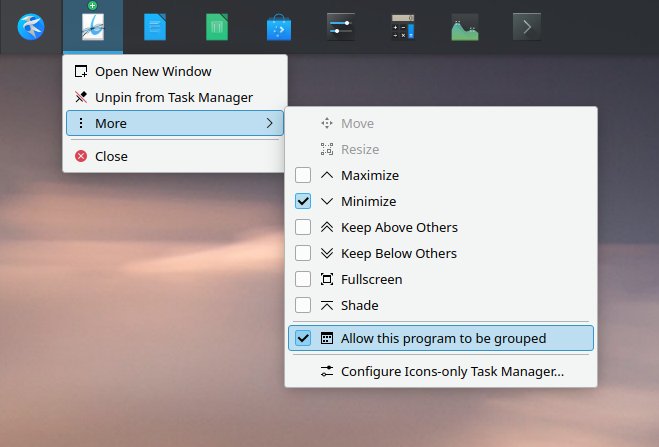Choose Open New Window
Image resolution: width=659 pixels, height=447 pixels.
175,71
